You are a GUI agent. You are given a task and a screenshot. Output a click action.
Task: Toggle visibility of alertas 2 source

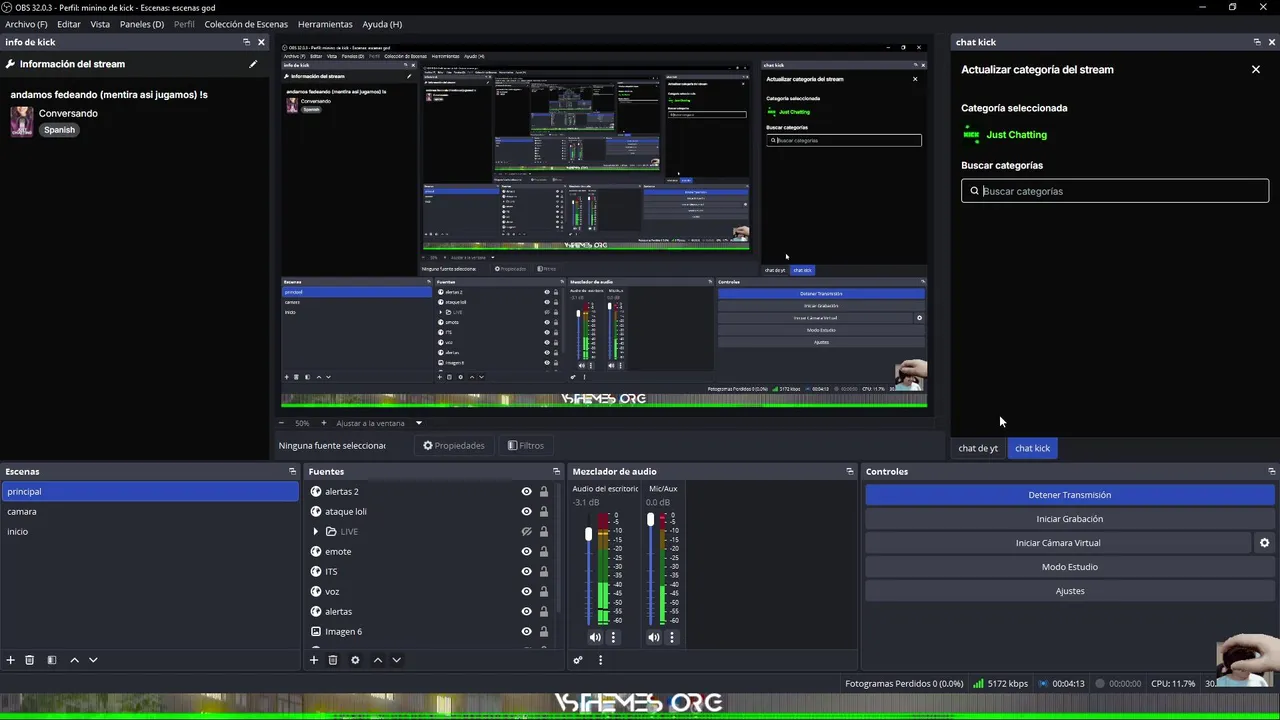(x=526, y=491)
